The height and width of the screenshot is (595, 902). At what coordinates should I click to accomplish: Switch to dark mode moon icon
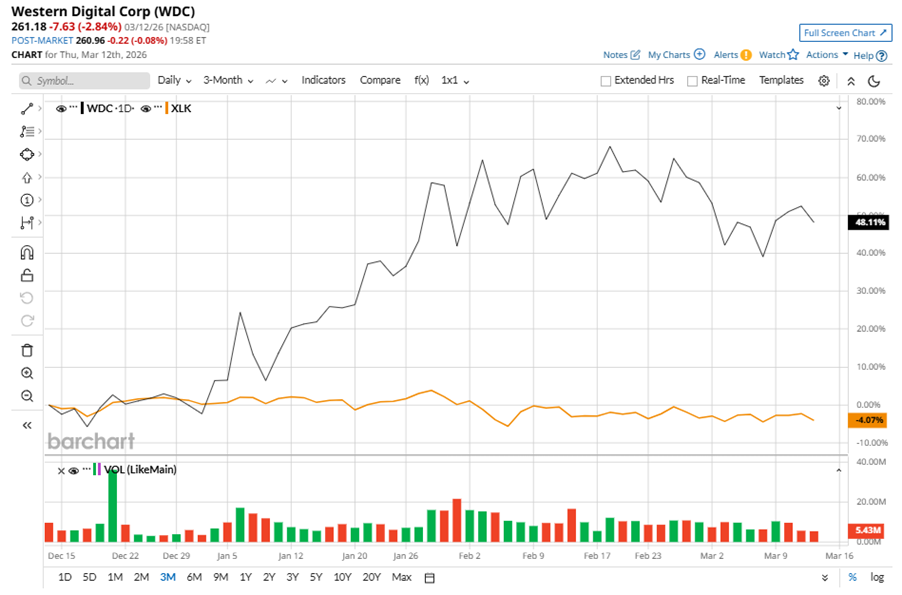coord(874,81)
